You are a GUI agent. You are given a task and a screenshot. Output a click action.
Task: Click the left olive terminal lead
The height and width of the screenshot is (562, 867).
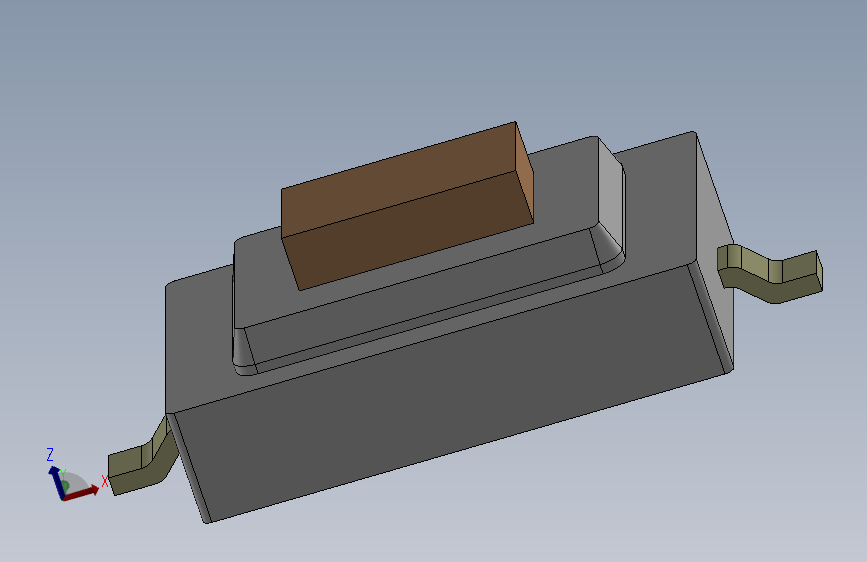[143, 457]
